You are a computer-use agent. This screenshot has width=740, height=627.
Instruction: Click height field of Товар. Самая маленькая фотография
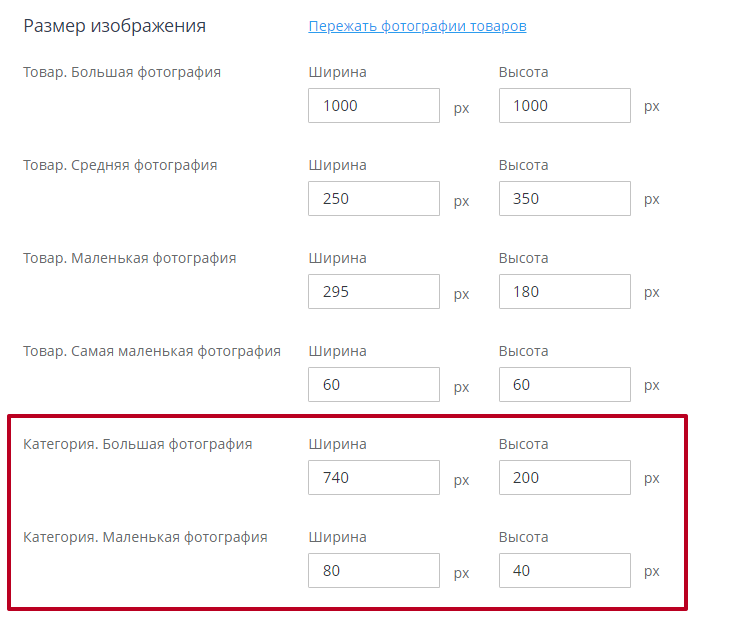pos(564,385)
